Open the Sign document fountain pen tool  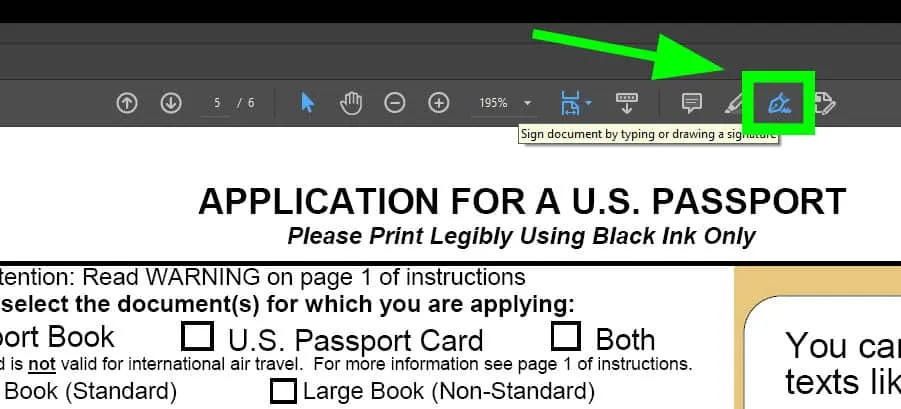click(x=779, y=103)
